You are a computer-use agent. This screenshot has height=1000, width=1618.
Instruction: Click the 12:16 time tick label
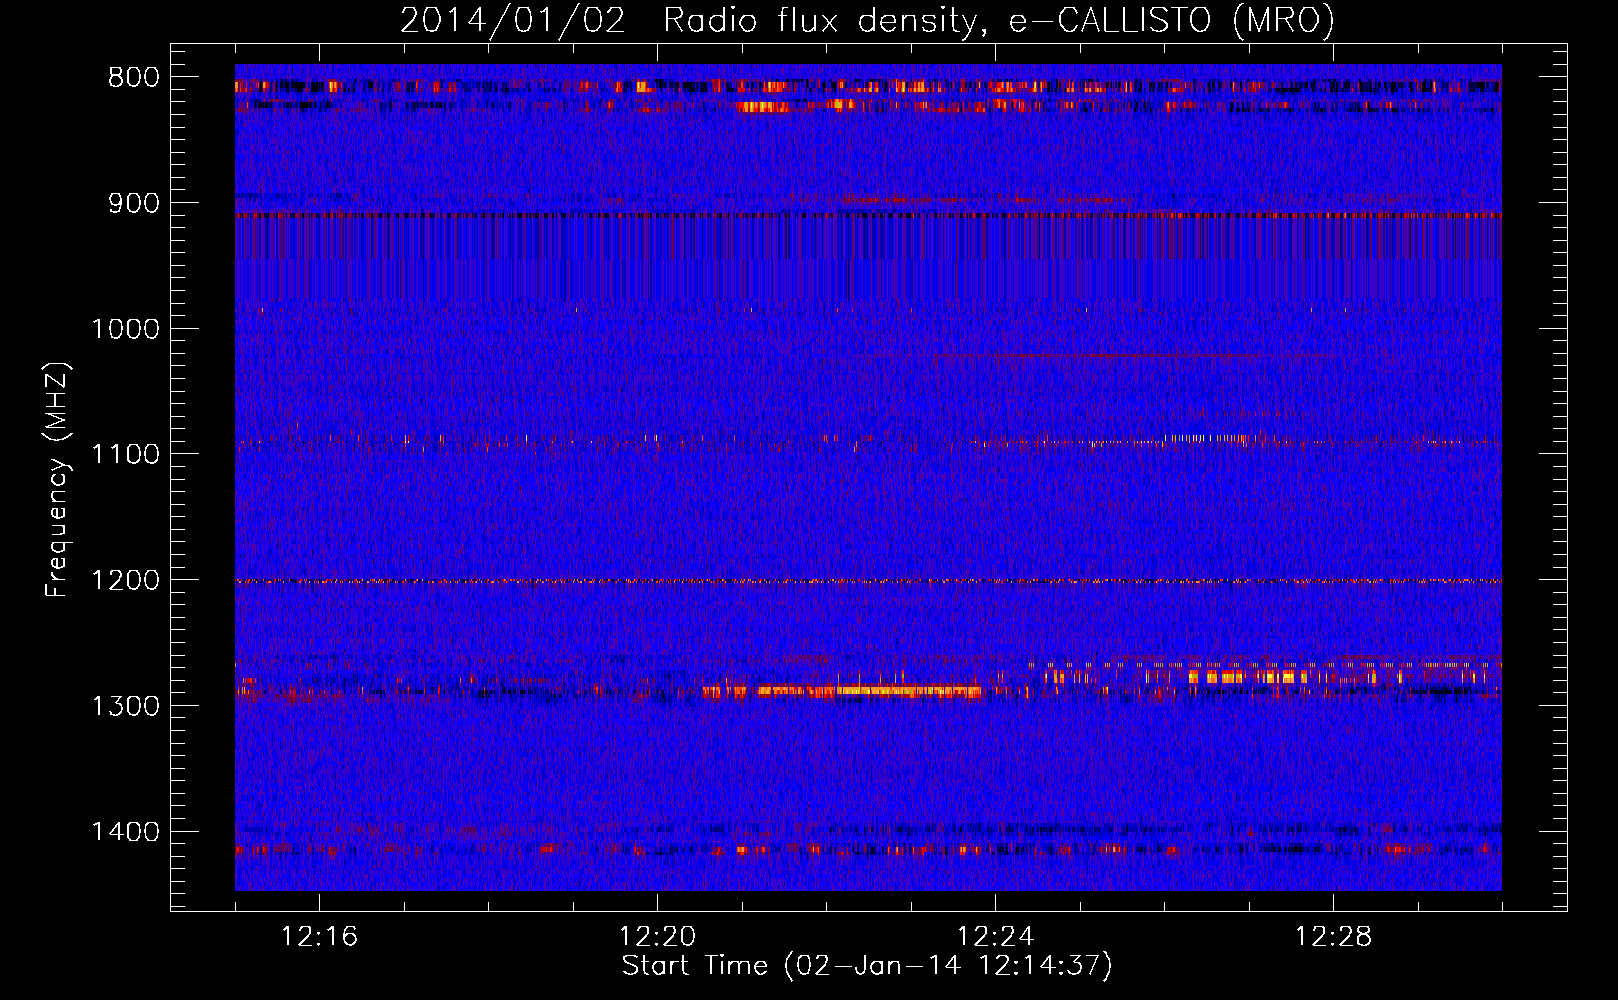coord(319,937)
